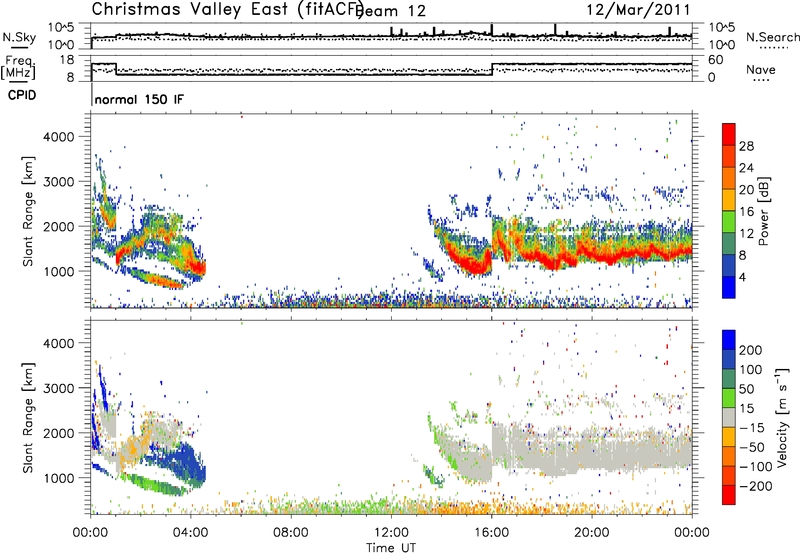The width and height of the screenshot is (800, 554).
Task: Click the '4000' tick of the velocity panel
Action: pyautogui.click(x=59, y=343)
